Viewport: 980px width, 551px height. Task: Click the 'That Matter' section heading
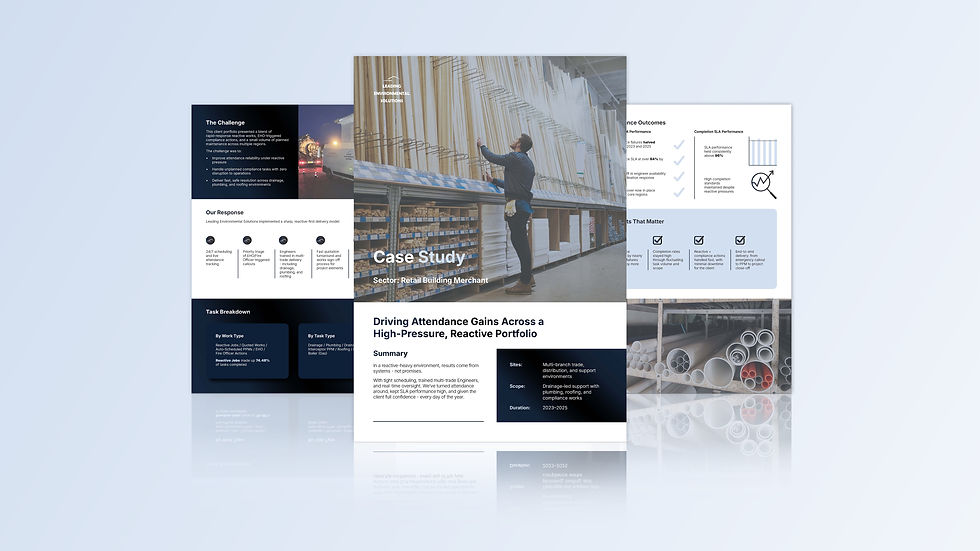[645, 221]
